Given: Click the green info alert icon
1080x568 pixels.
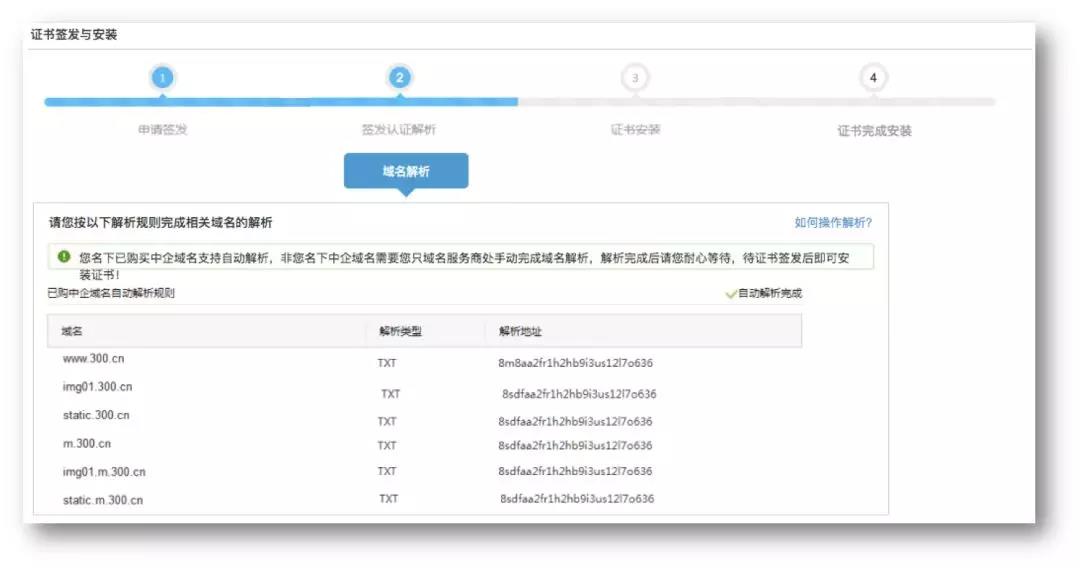Looking at the screenshot, I should tap(64, 257).
